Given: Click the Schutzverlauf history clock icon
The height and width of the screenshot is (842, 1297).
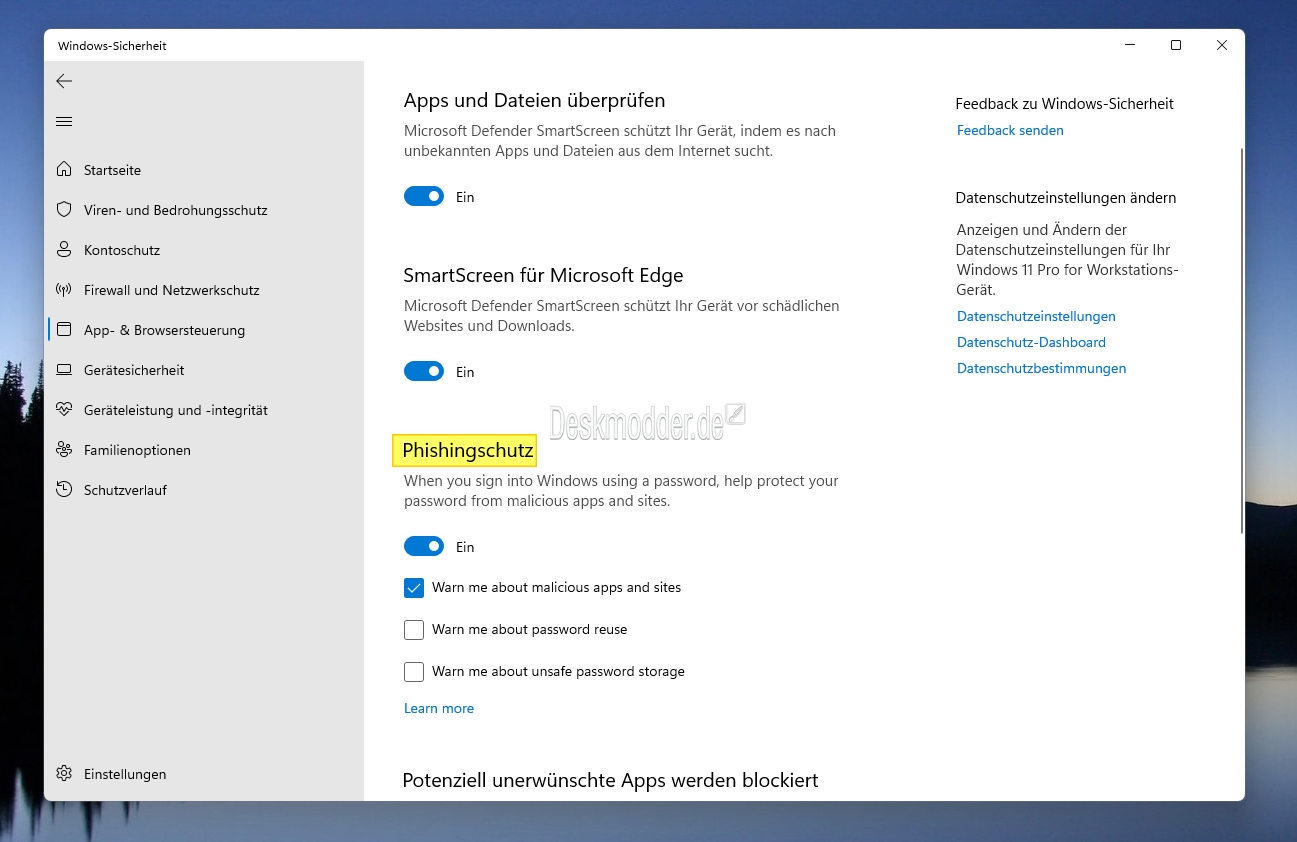Looking at the screenshot, I should click(x=64, y=490).
